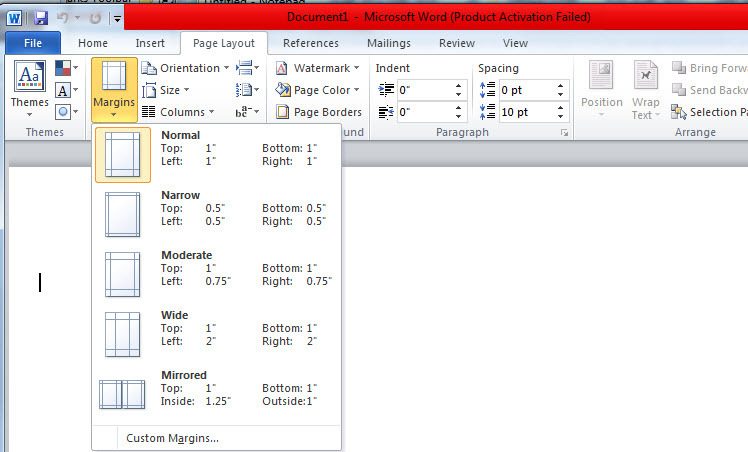Click the Word application icon in title bar

pos(14,19)
